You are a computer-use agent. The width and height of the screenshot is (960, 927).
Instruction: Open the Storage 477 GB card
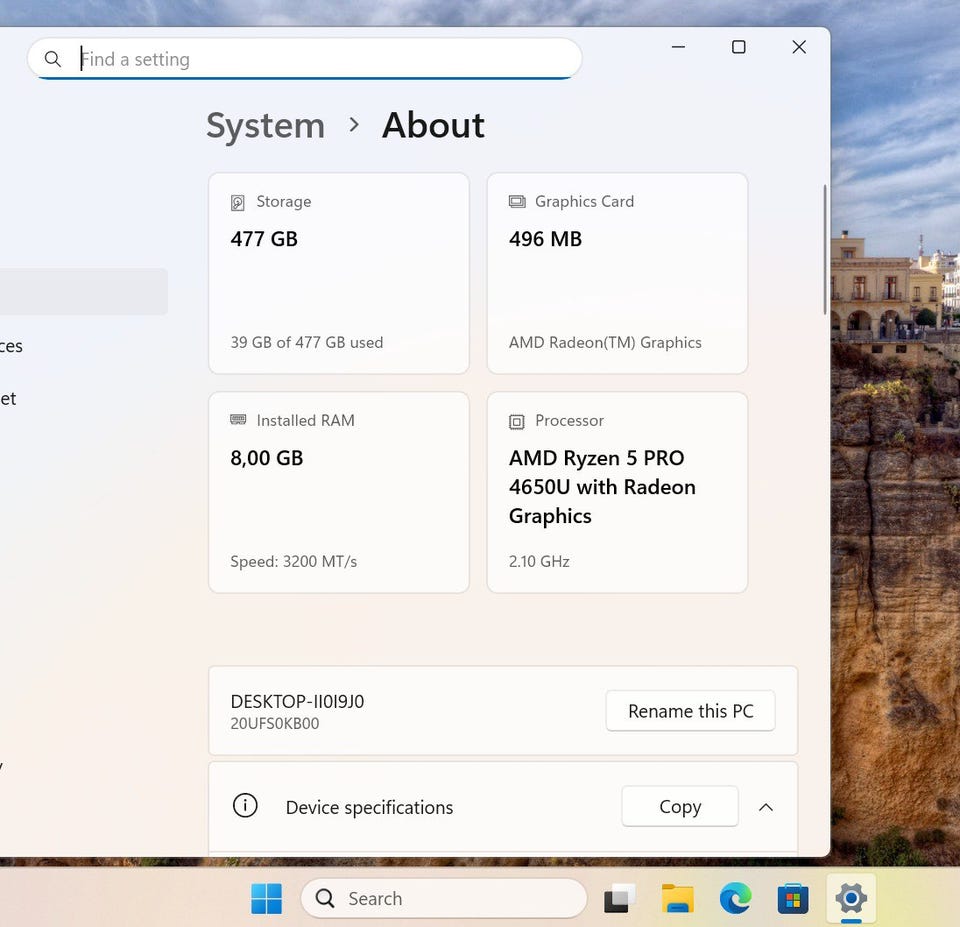pyautogui.click(x=339, y=273)
